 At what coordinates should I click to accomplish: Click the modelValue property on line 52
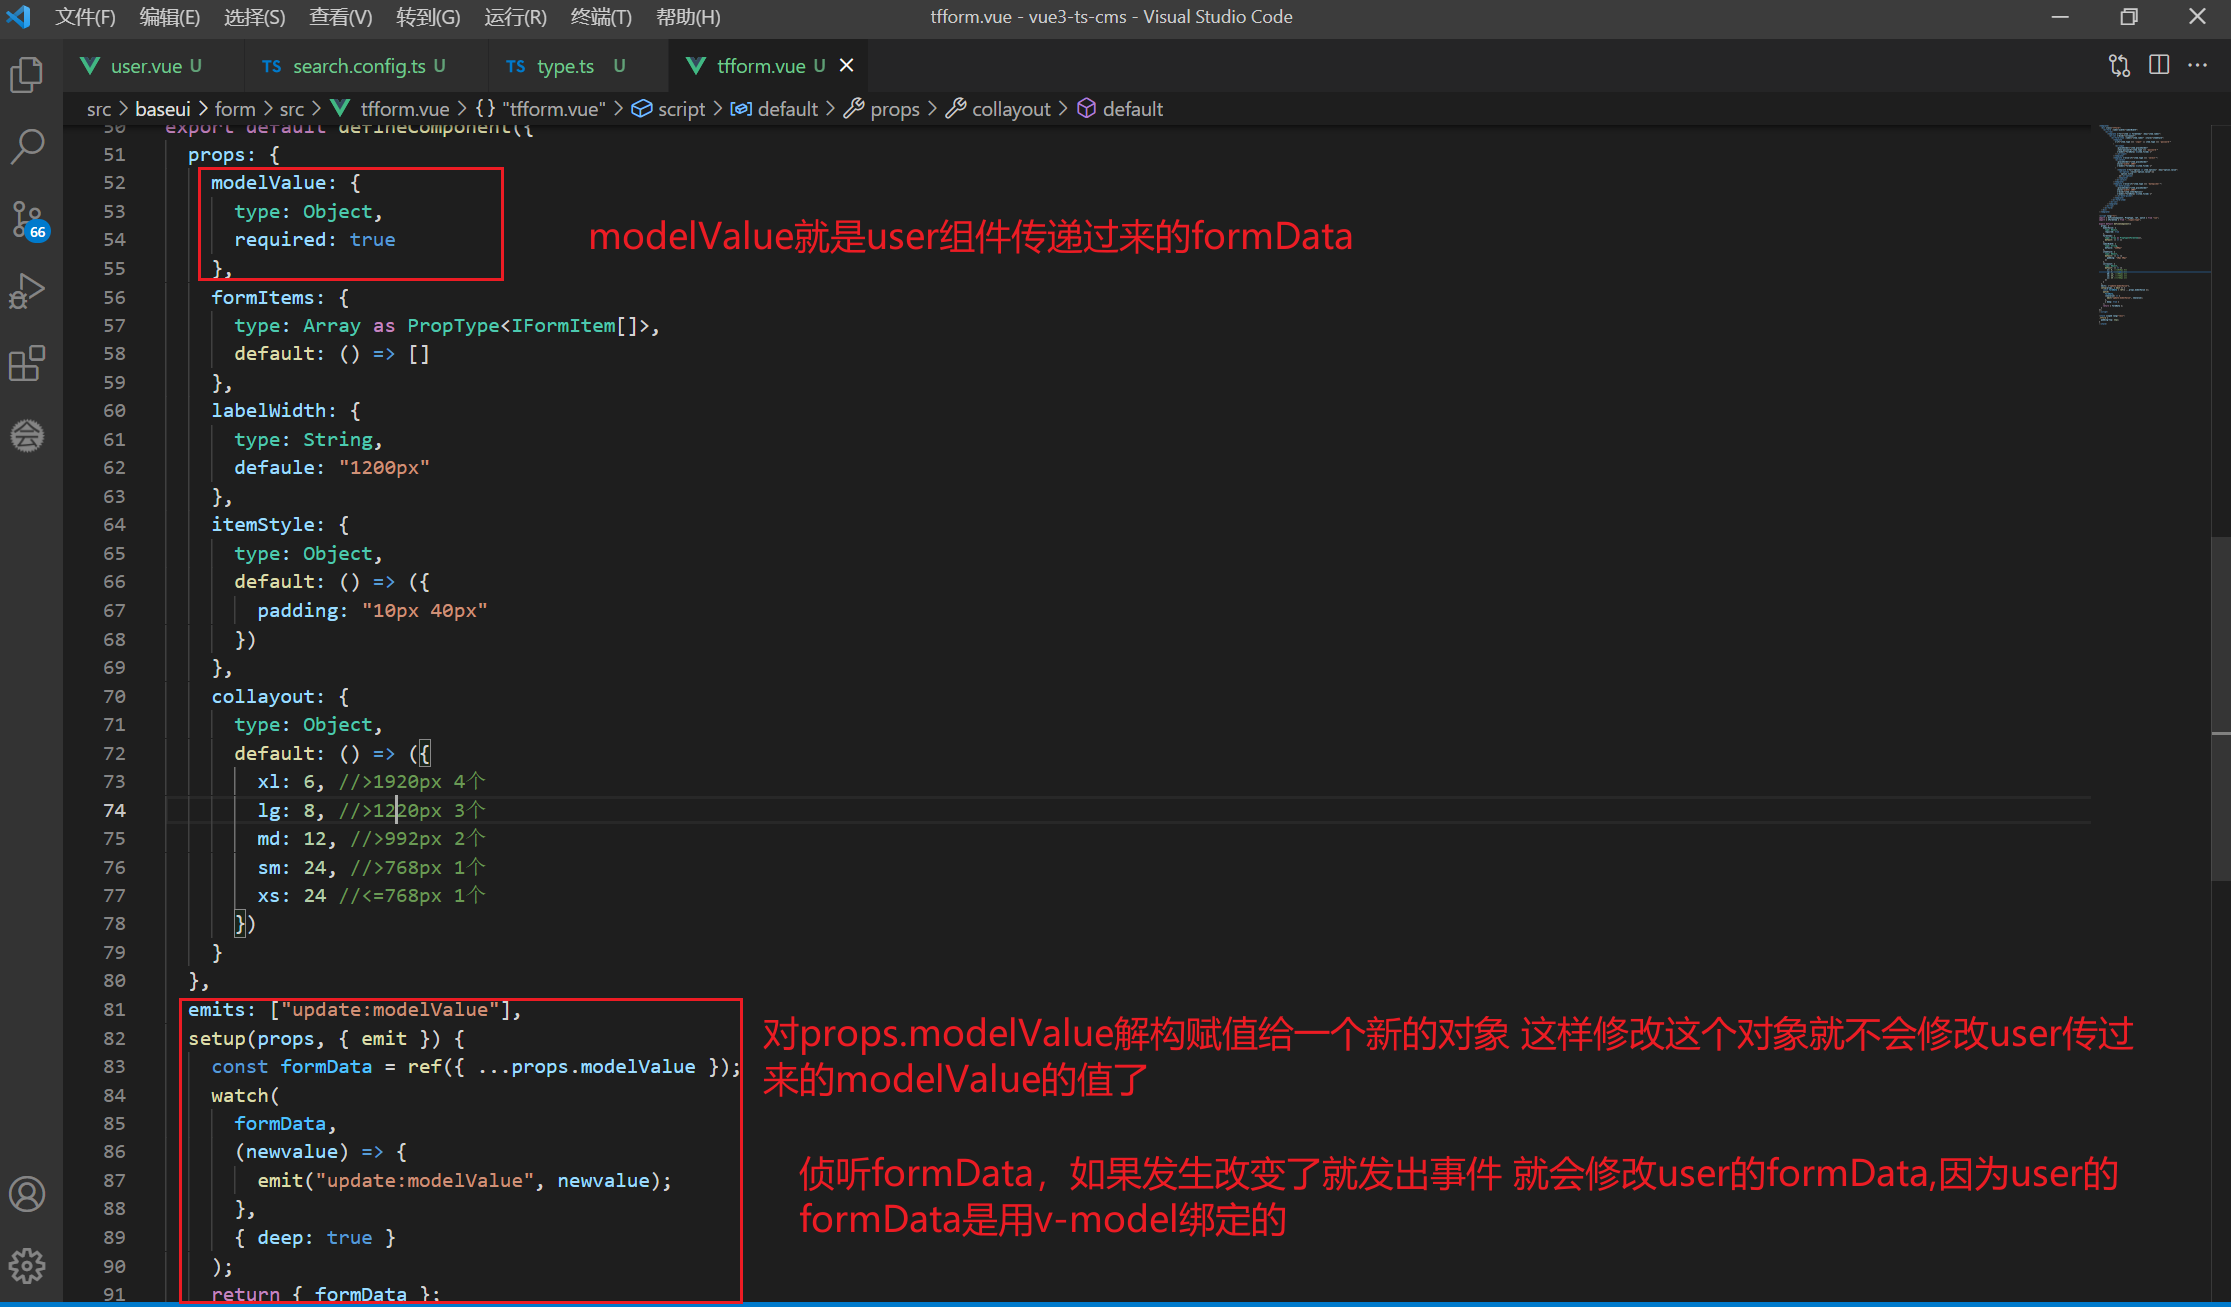tap(268, 183)
